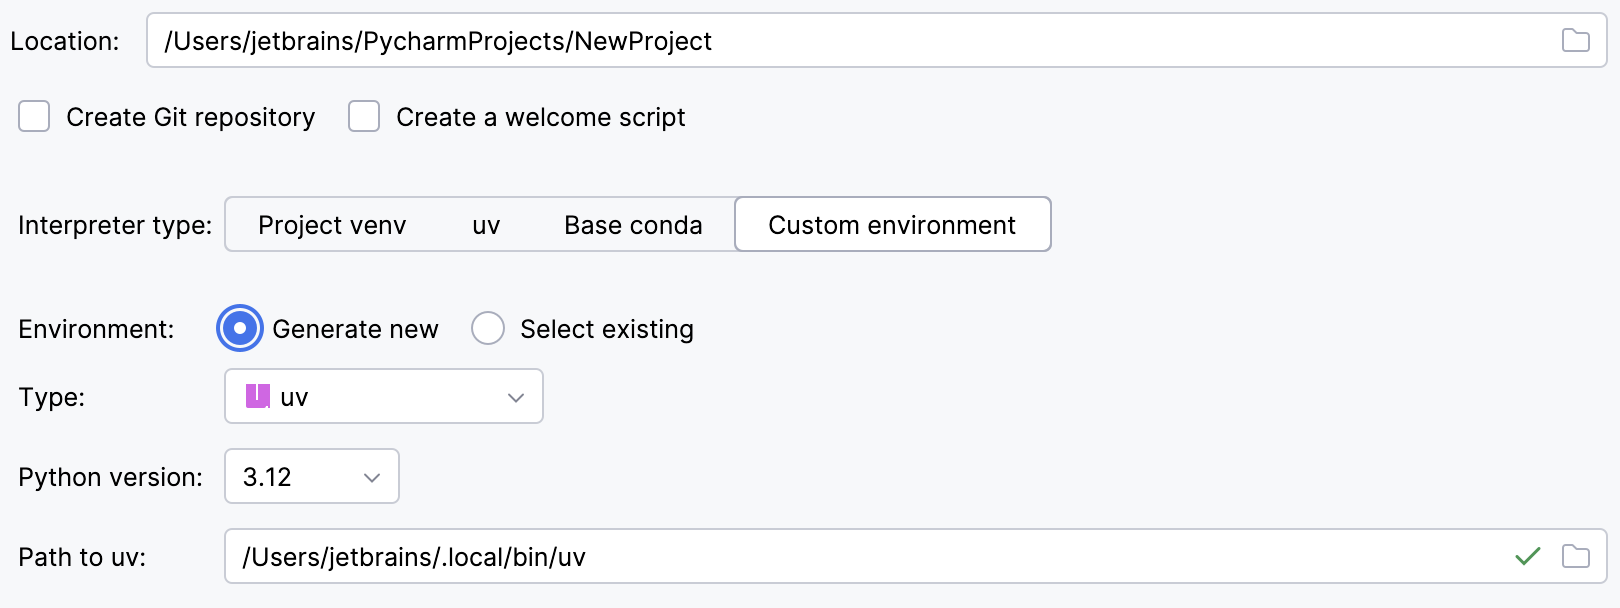This screenshot has width=1620, height=608.
Task: Click the purple uv icon in the Type combo box
Action: click(258, 396)
